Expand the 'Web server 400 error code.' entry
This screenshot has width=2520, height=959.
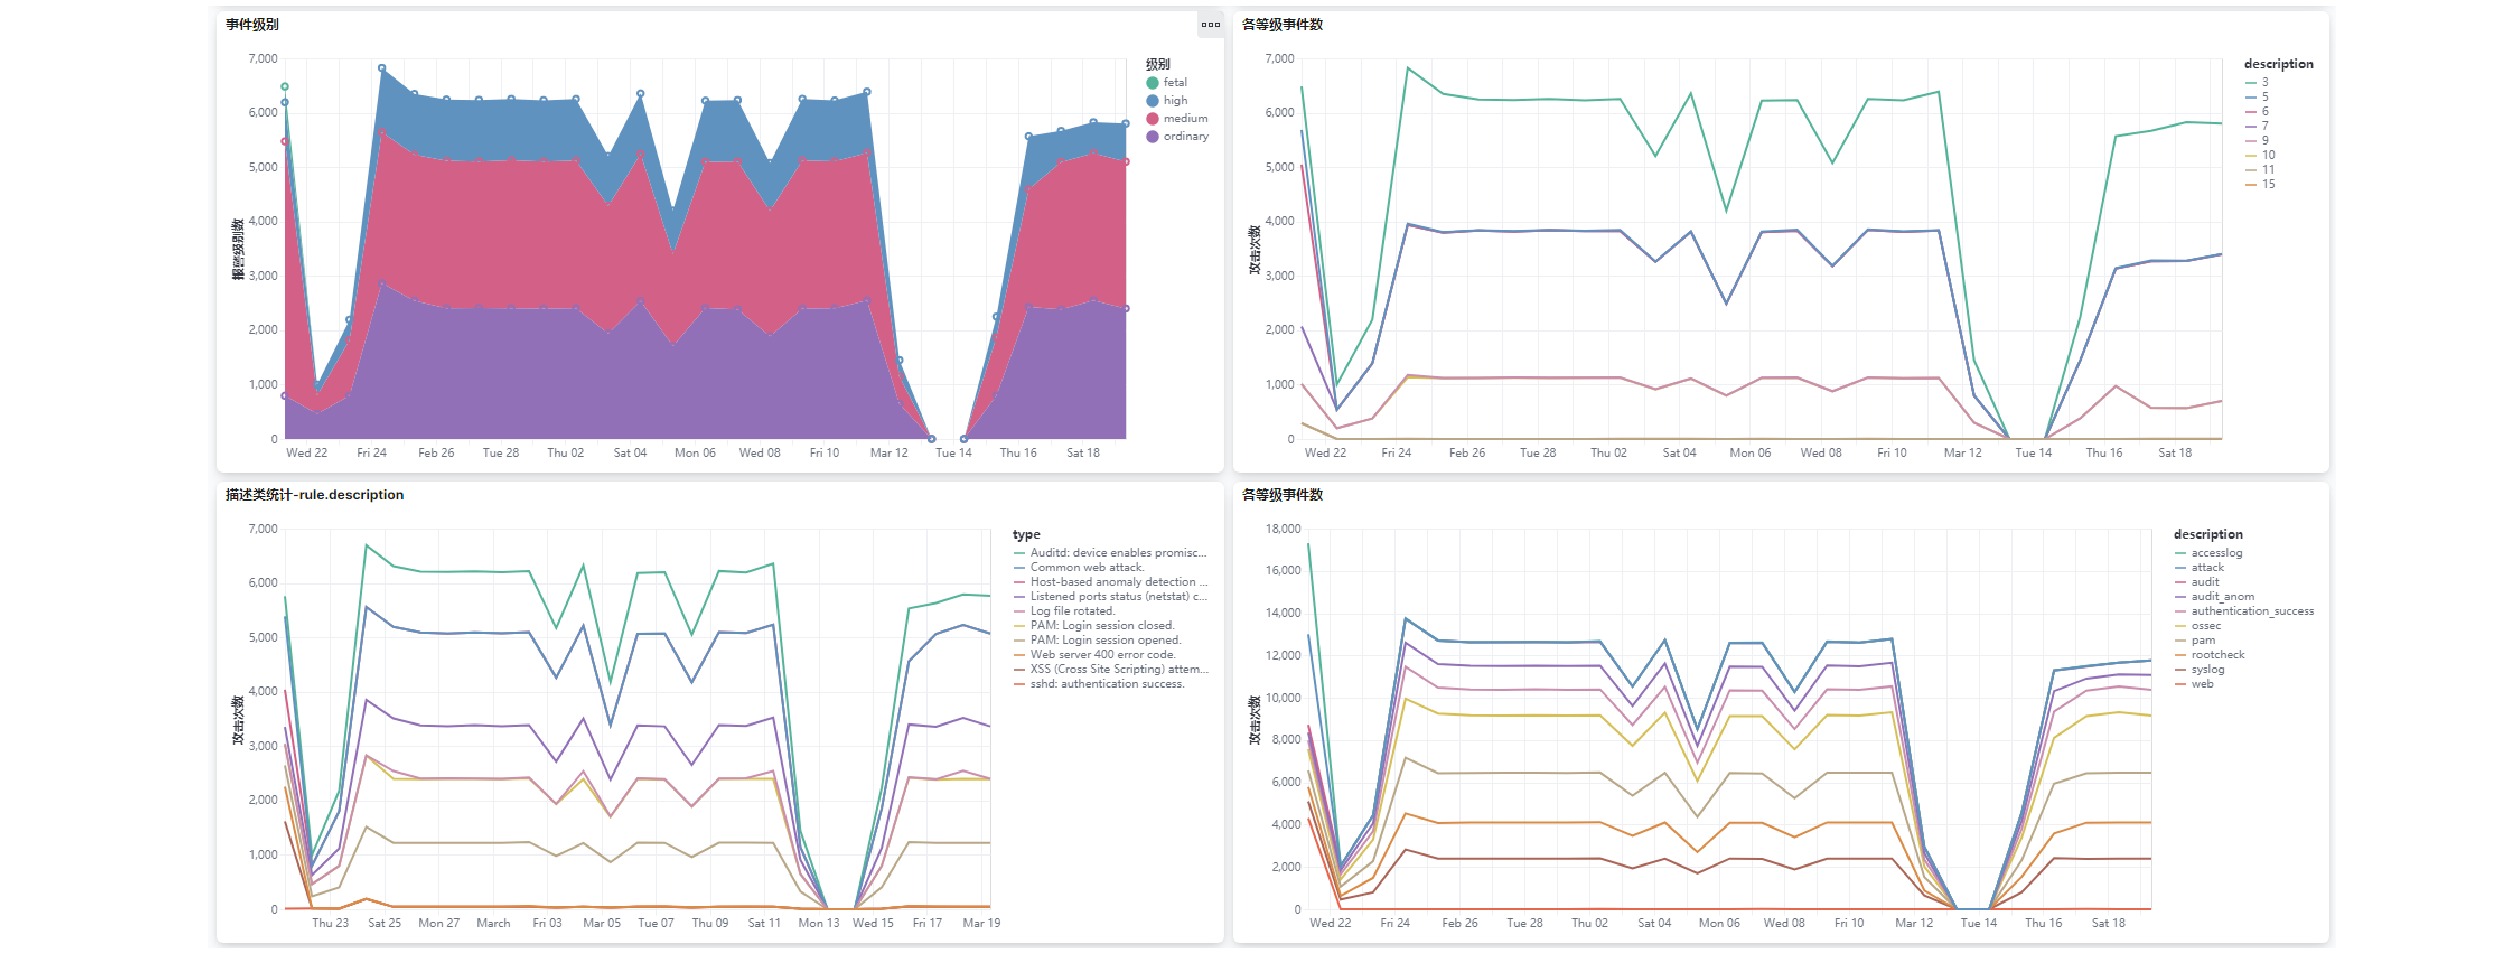pyautogui.click(x=1102, y=655)
